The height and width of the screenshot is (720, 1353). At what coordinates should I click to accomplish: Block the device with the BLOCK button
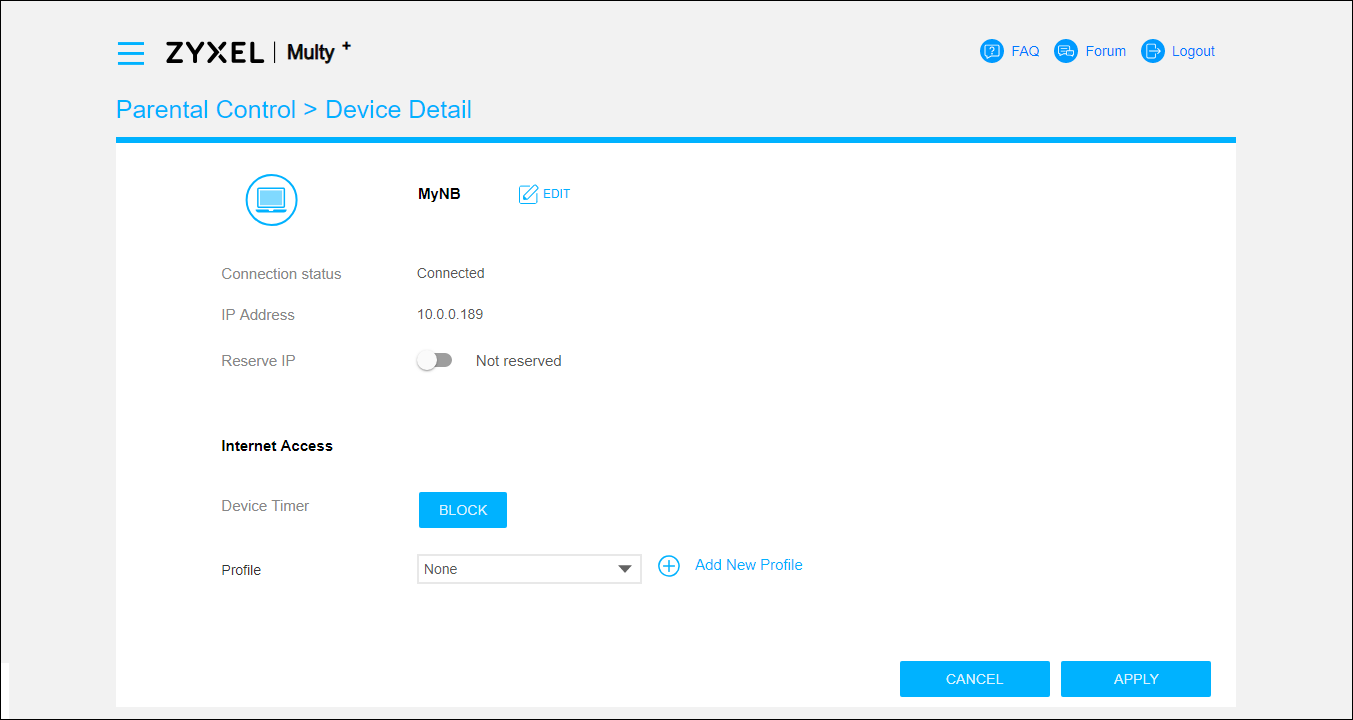click(463, 510)
